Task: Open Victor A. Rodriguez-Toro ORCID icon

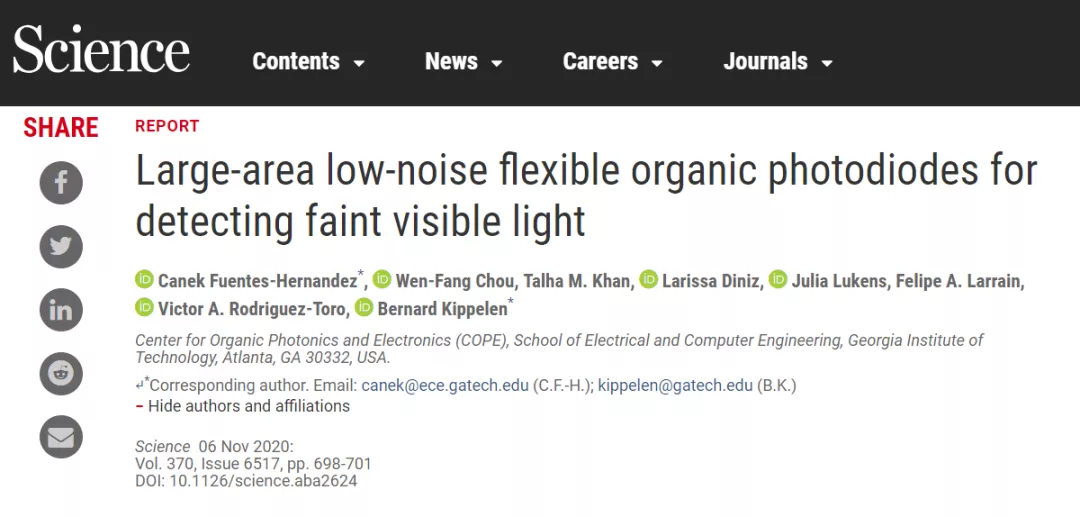Action: coord(144,307)
